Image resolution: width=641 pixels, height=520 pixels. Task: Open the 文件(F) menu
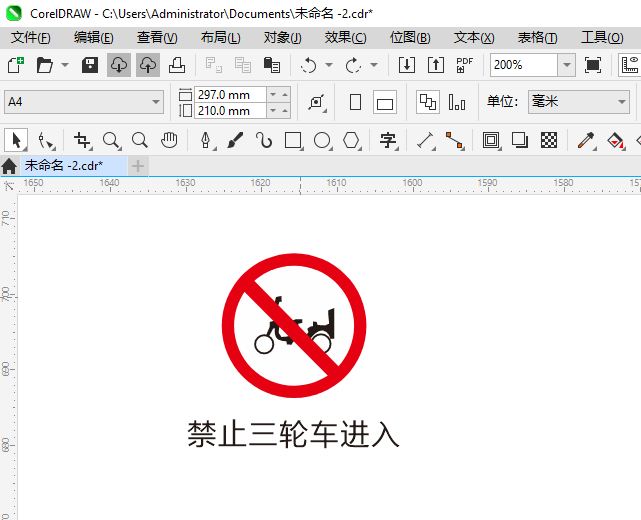coord(30,38)
